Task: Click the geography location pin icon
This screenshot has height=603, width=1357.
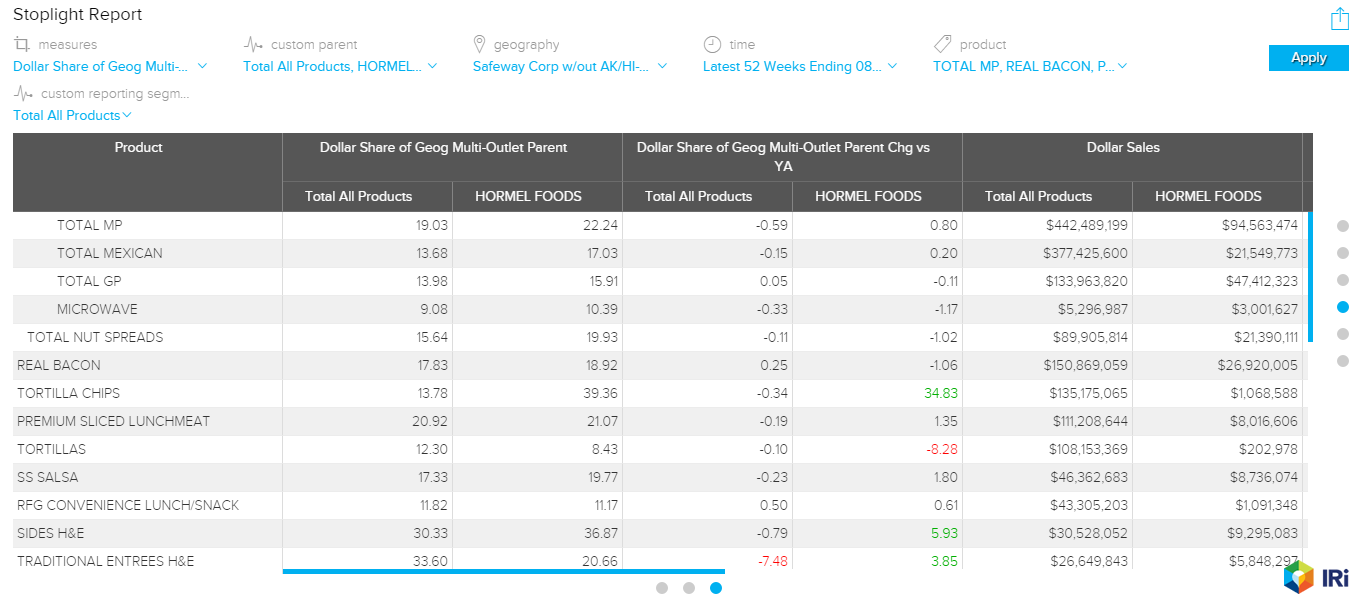Action: (x=479, y=44)
